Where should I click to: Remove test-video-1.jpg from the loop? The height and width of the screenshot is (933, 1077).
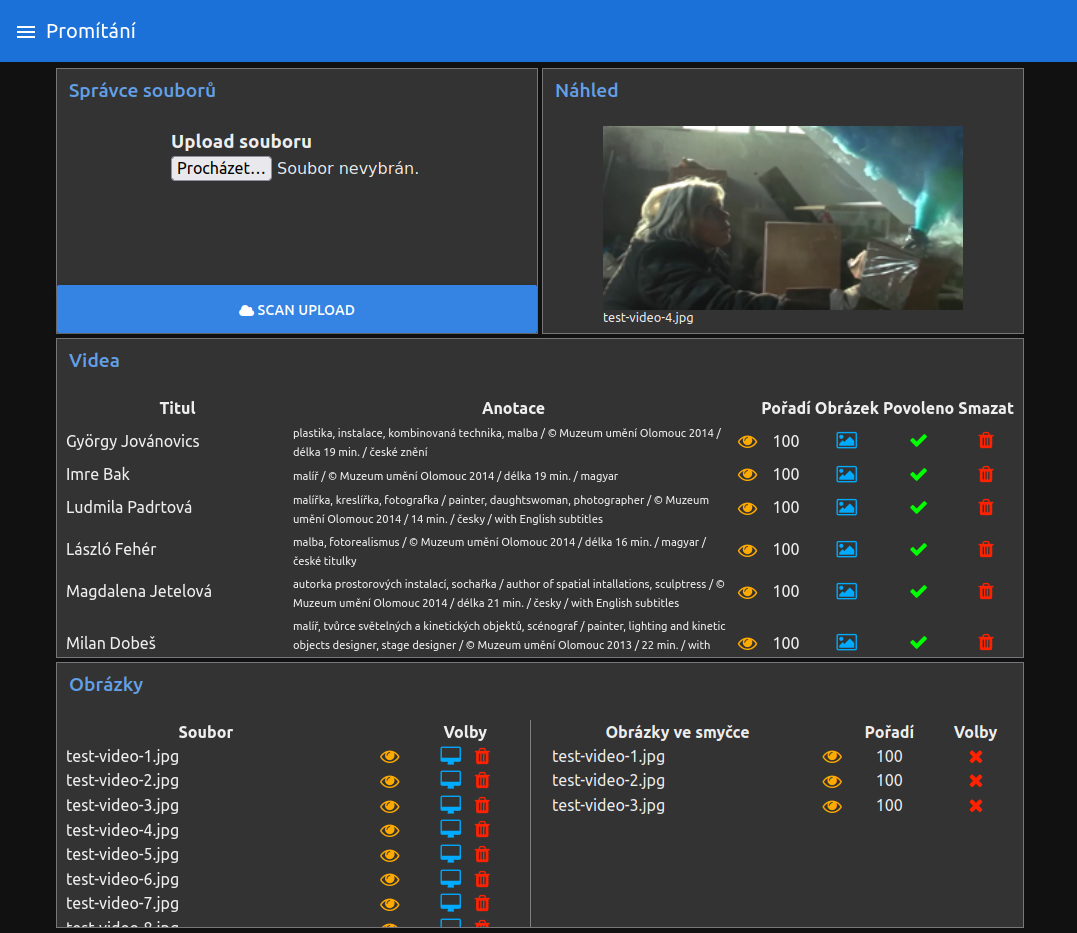point(976,757)
